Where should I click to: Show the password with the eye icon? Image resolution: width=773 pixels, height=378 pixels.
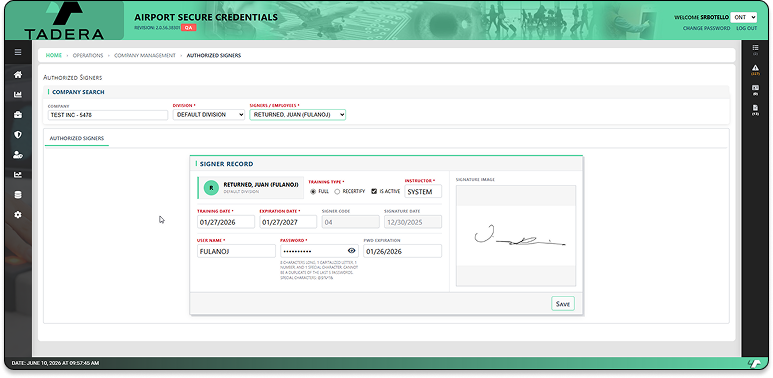pos(351,250)
